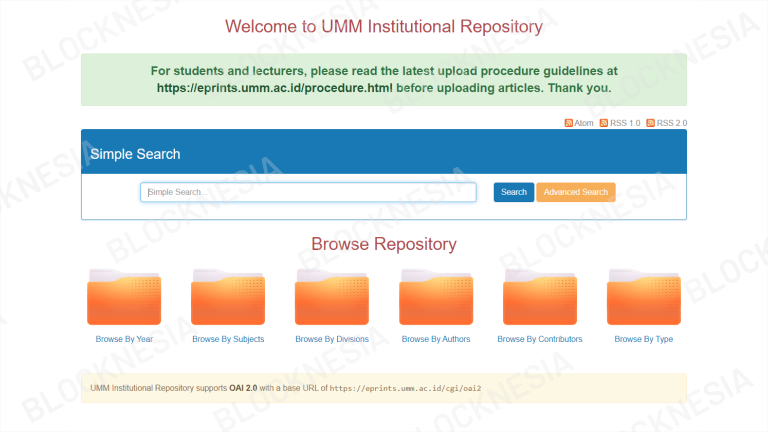Open the Browse By Contributors folder icon
This screenshot has width=768, height=432.
point(540,297)
